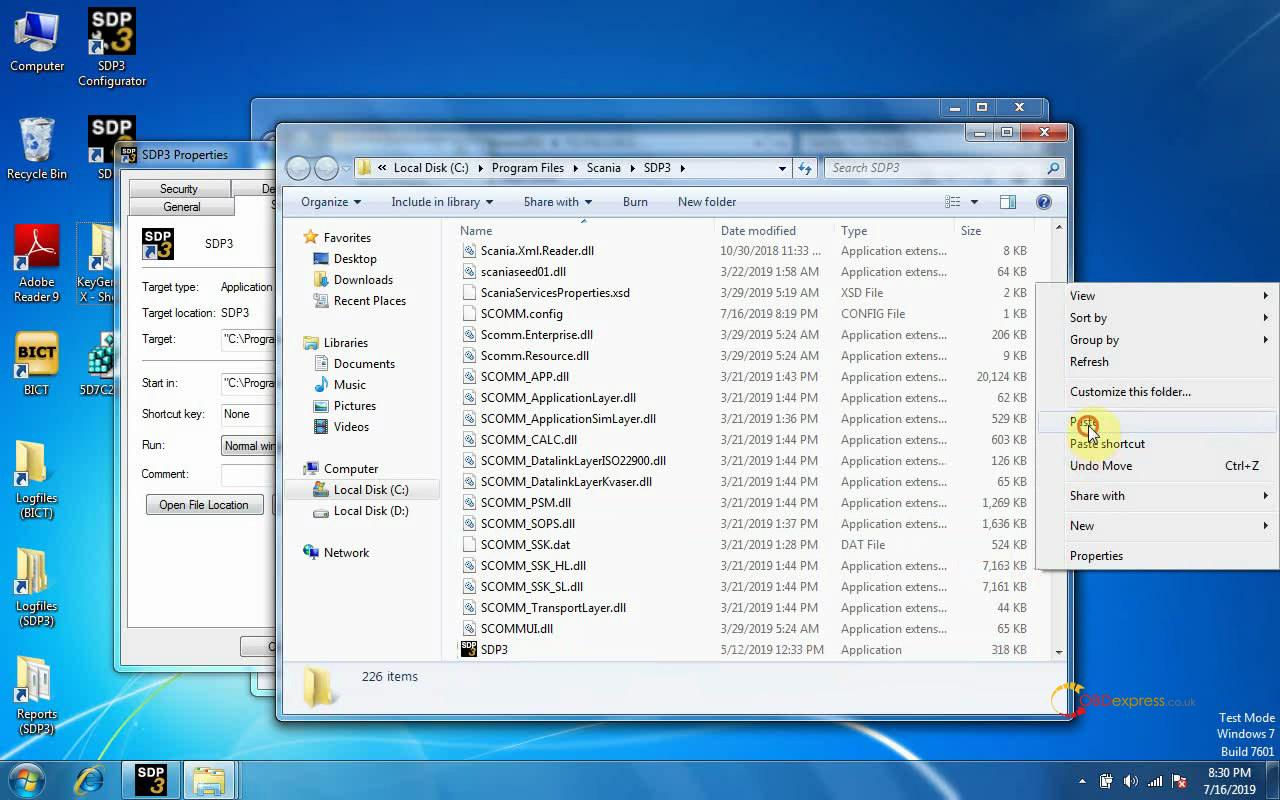
Task: Click into the Search SDP3 field
Action: [934, 168]
